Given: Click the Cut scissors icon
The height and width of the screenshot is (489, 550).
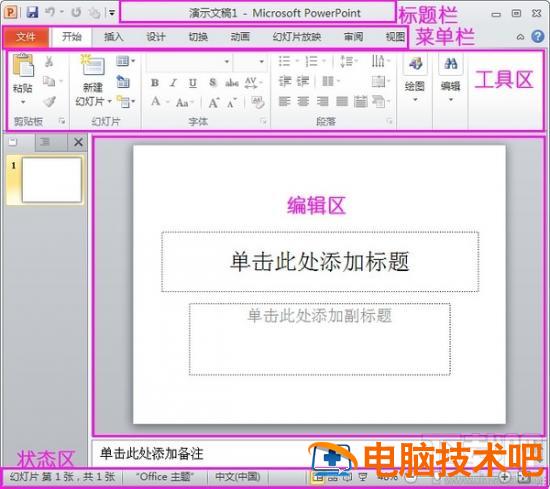Looking at the screenshot, I should [49, 62].
